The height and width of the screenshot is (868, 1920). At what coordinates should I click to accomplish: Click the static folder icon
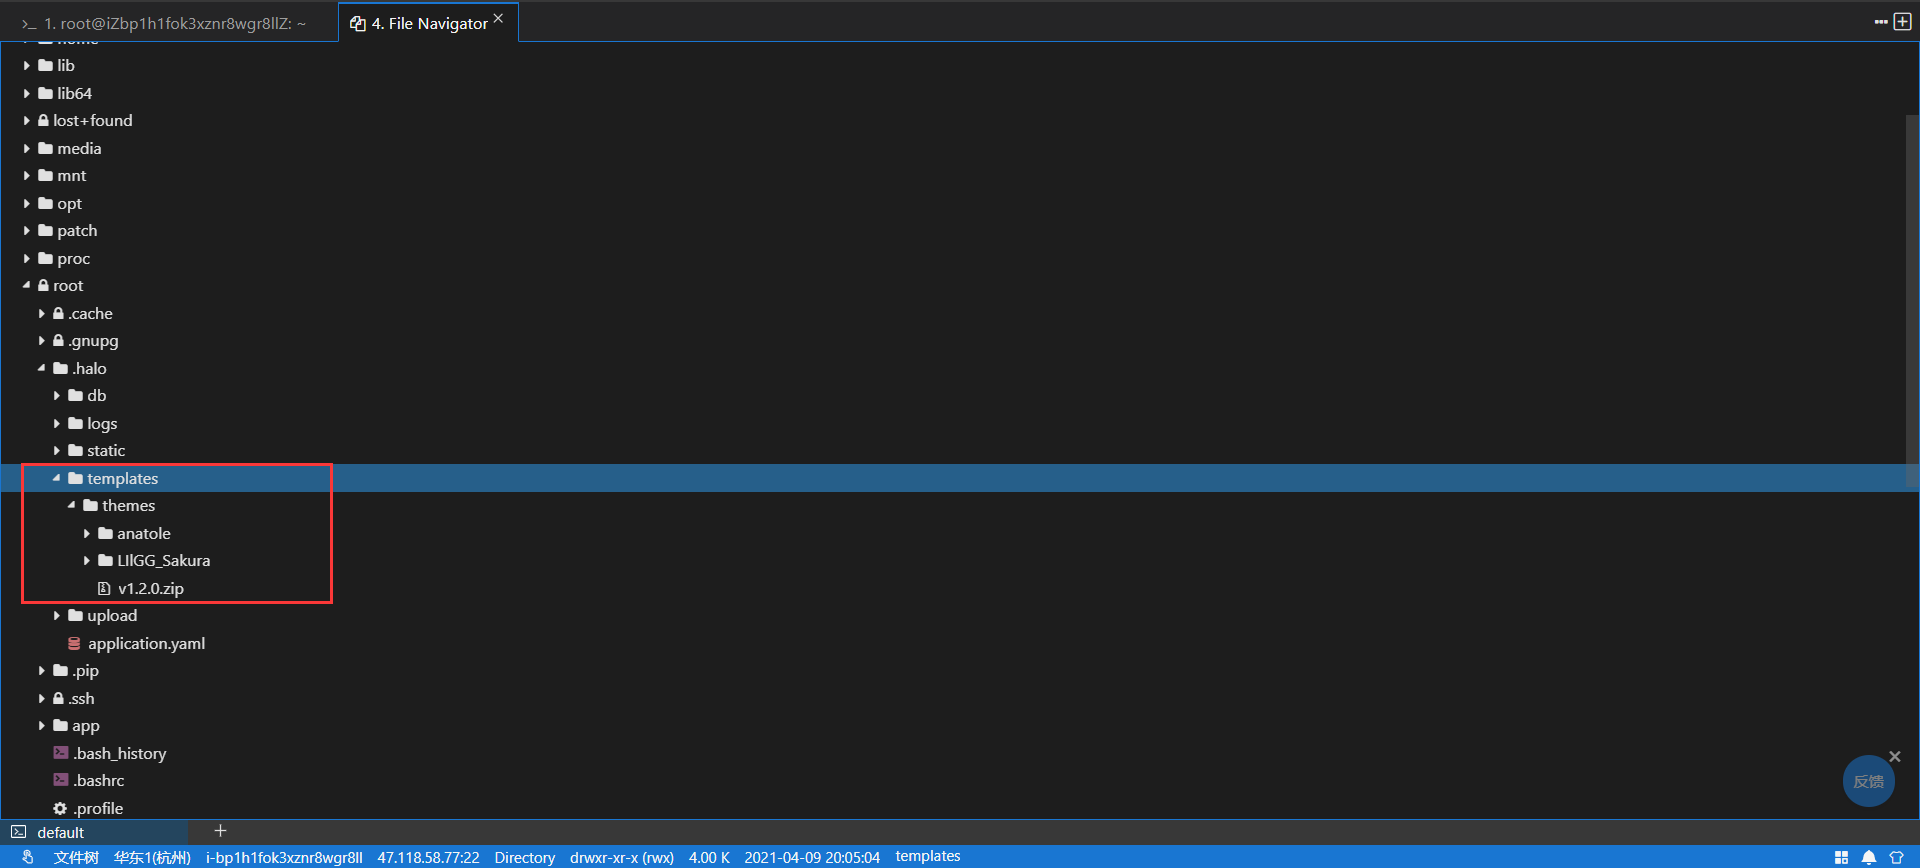click(75, 450)
